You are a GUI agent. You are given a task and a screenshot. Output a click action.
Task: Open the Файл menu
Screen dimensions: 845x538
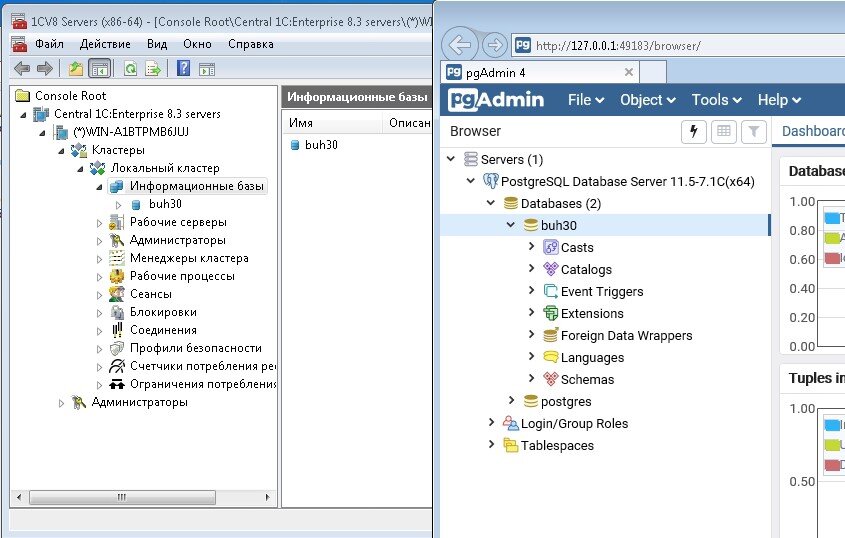pos(50,44)
